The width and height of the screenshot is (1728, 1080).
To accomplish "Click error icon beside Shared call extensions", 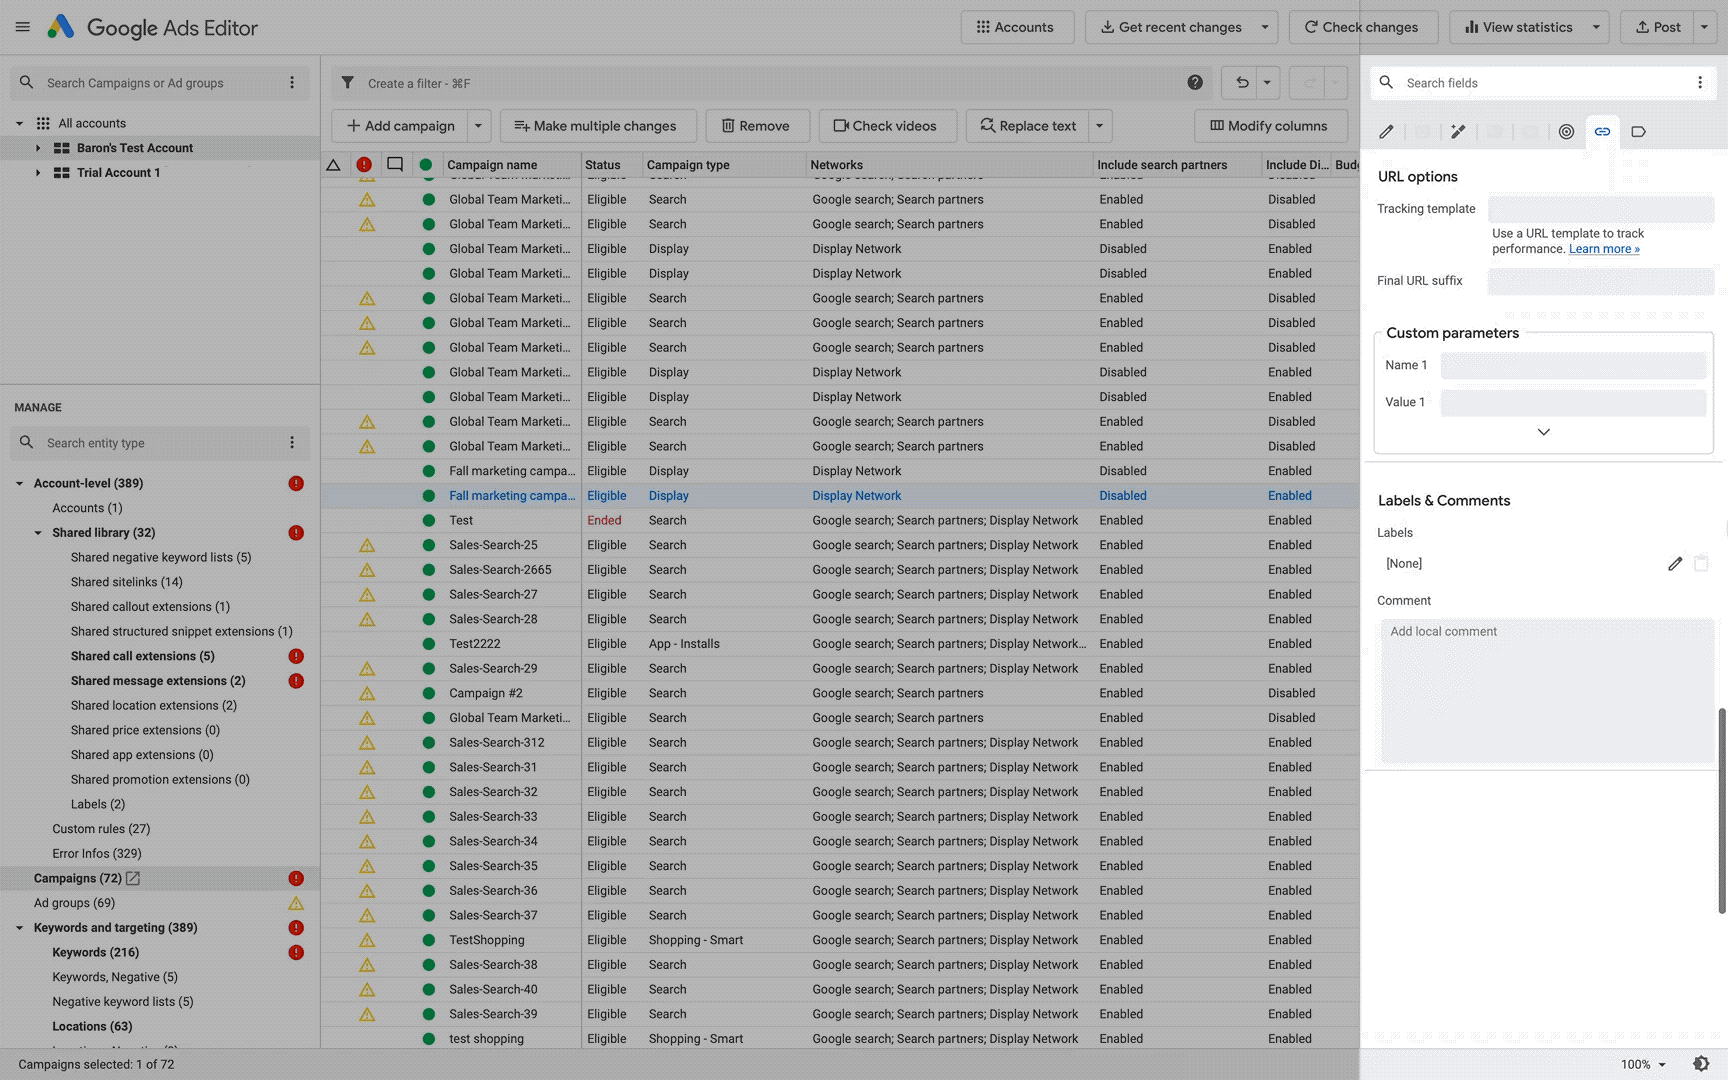I will coord(296,656).
